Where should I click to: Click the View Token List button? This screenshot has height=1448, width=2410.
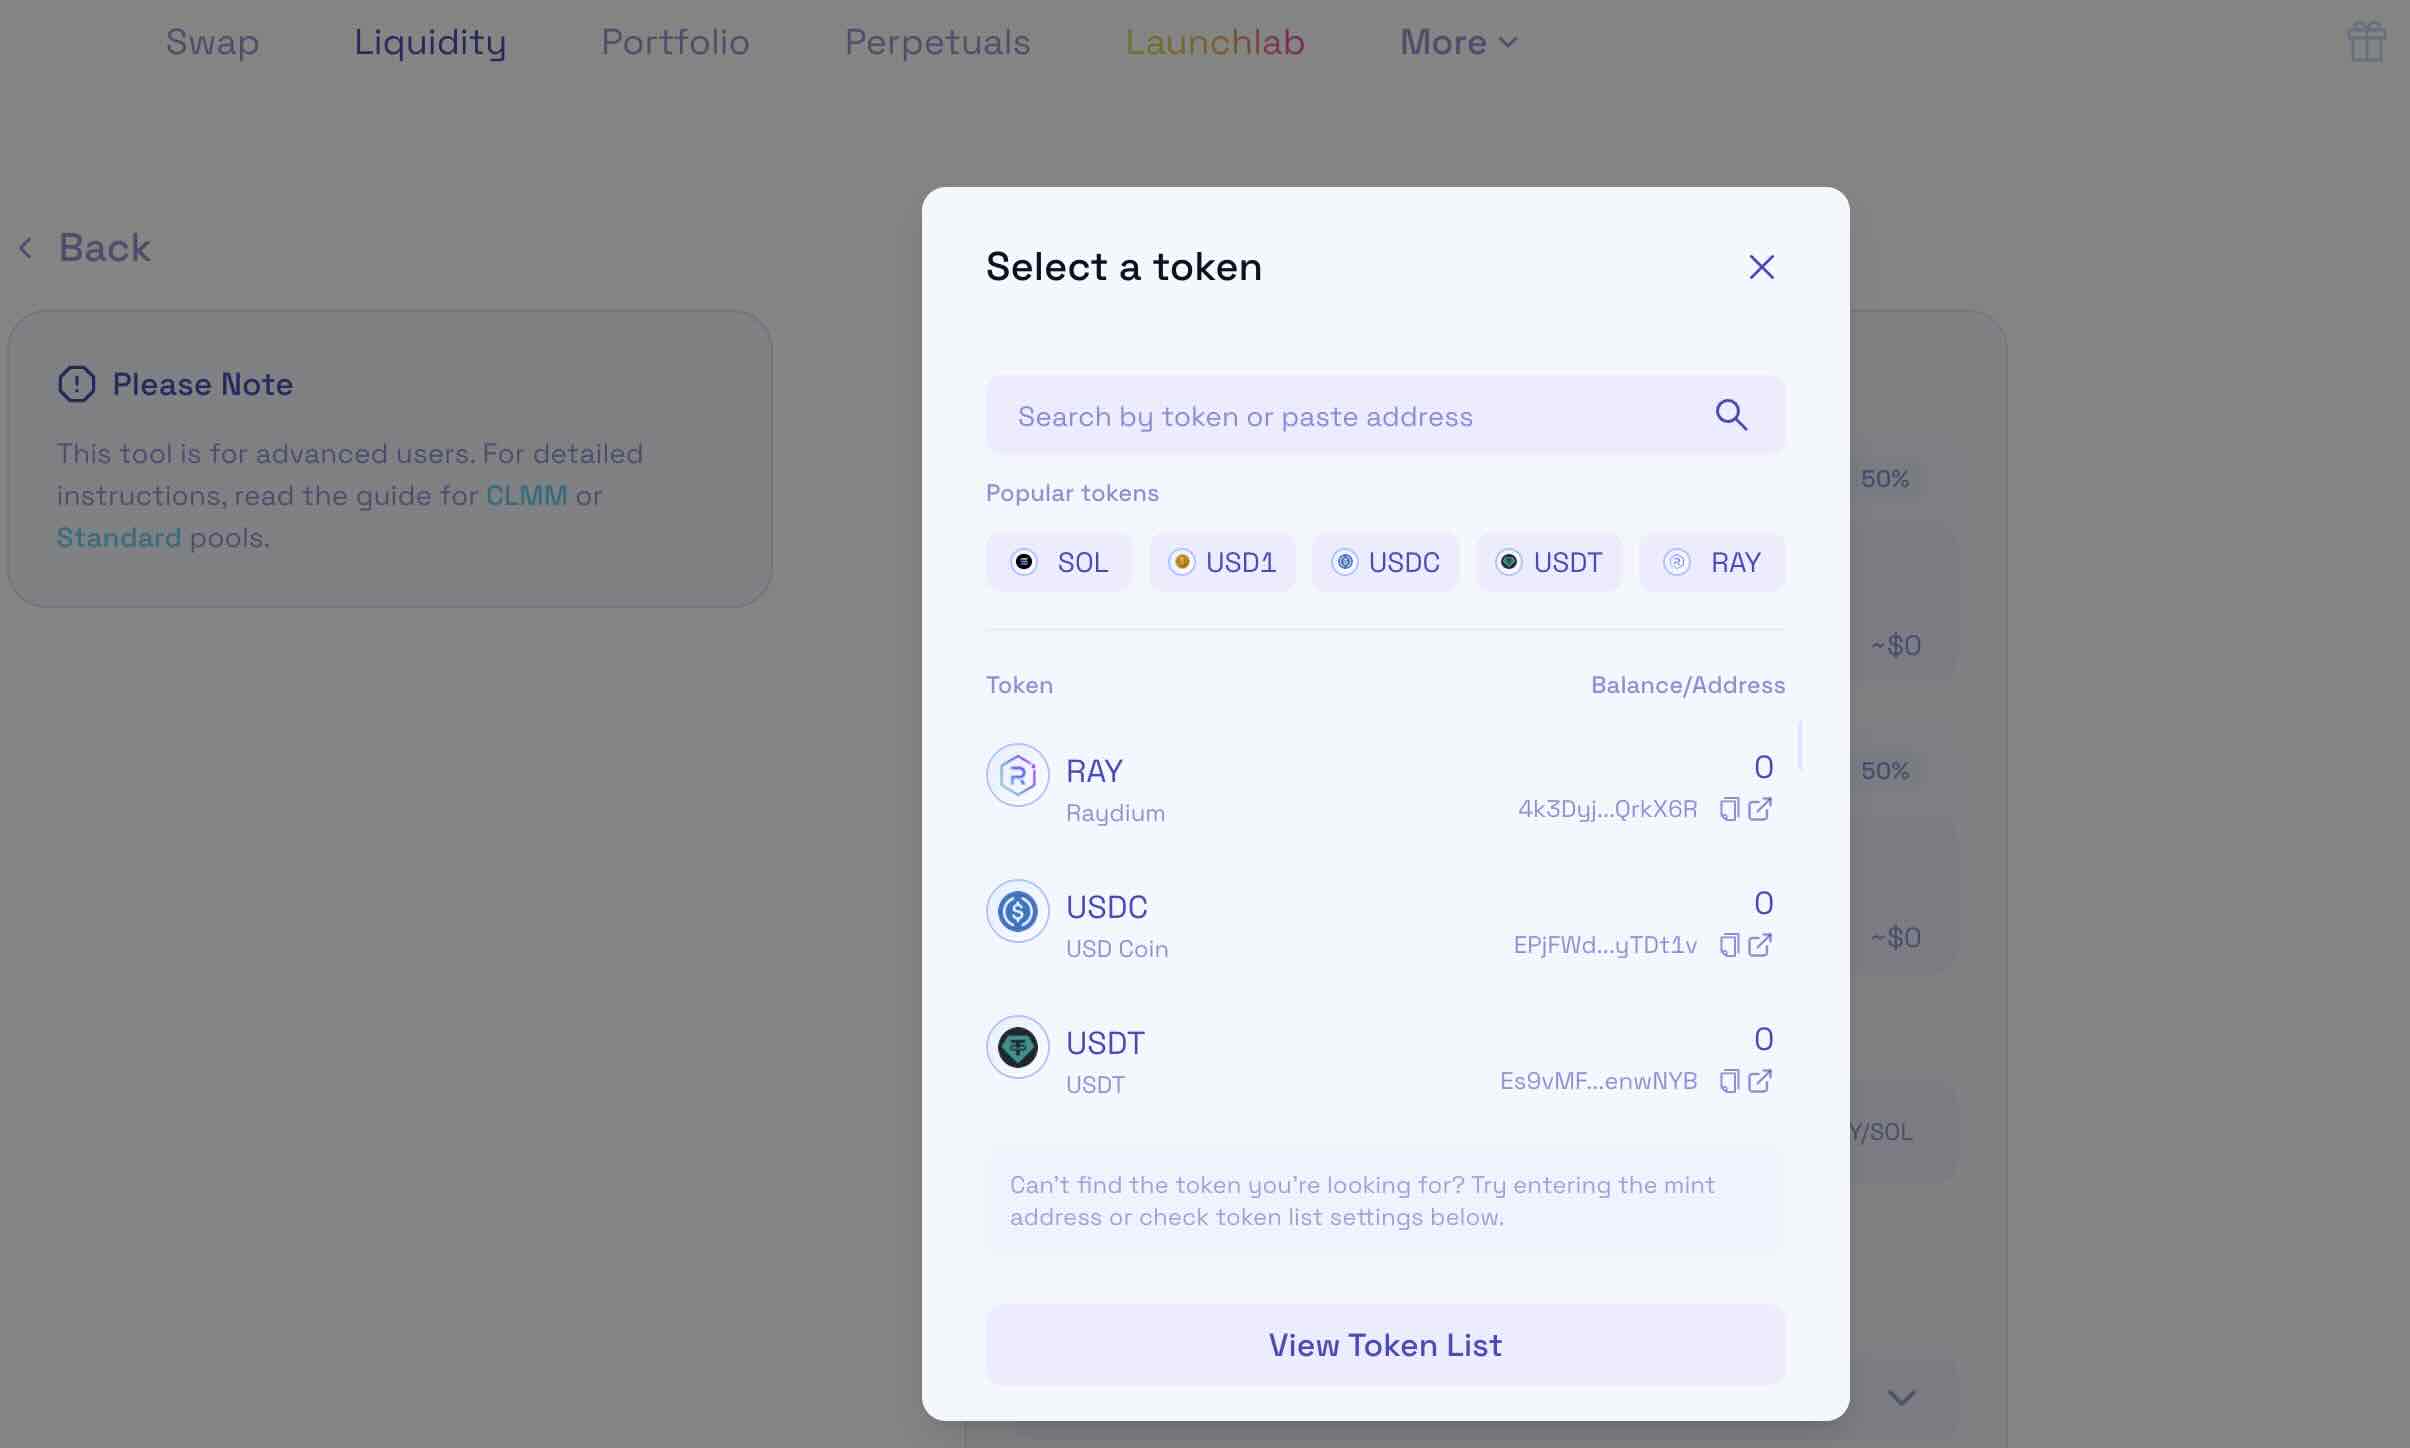(x=1384, y=1344)
